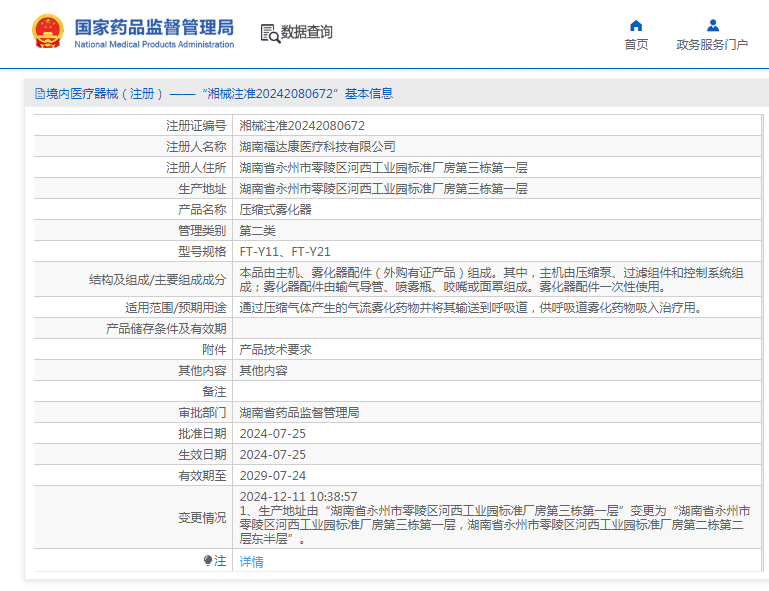Click the house icon above 首页
Image resolution: width=769 pixels, height=591 pixels.
[x=636, y=25]
